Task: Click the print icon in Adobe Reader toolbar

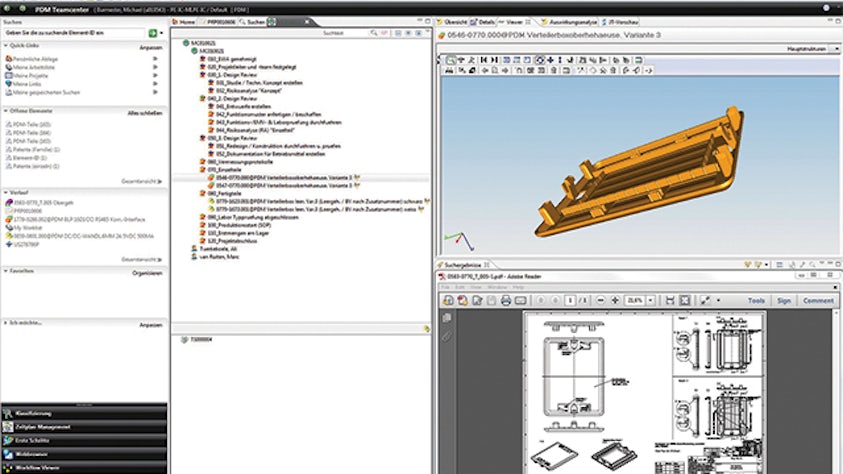Action: (x=506, y=301)
